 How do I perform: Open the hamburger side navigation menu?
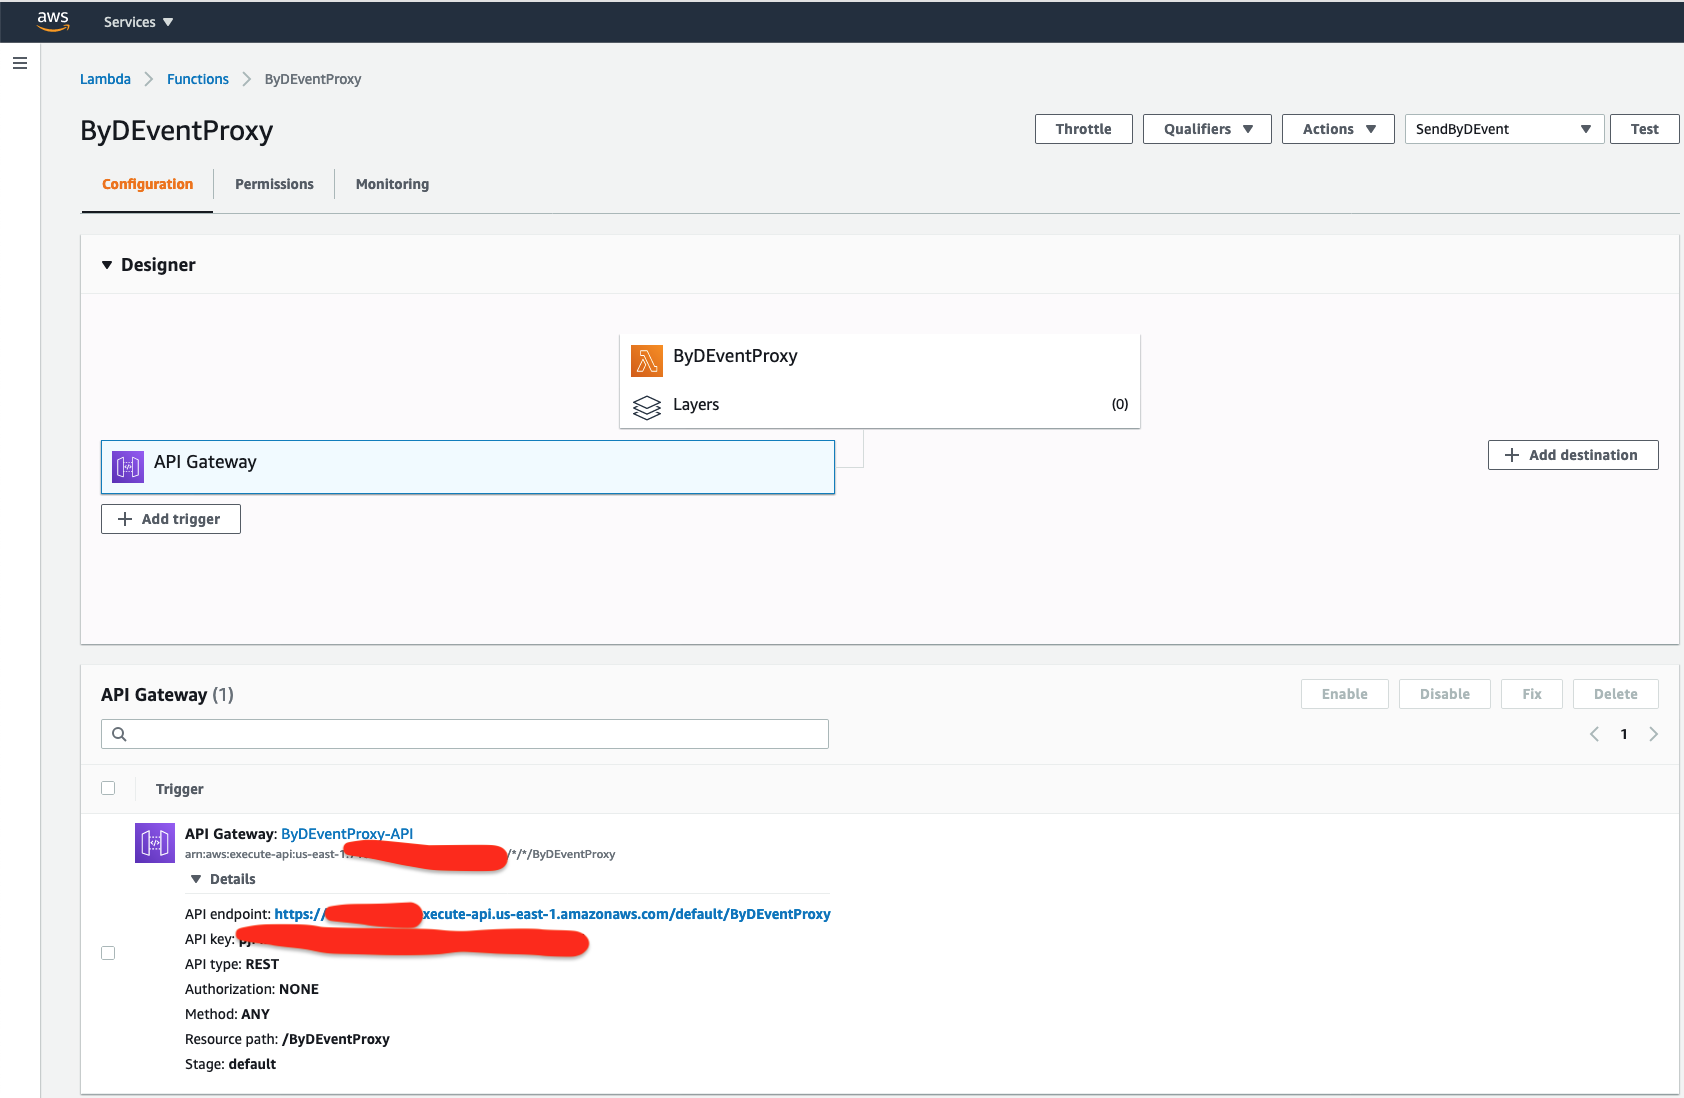(20, 63)
